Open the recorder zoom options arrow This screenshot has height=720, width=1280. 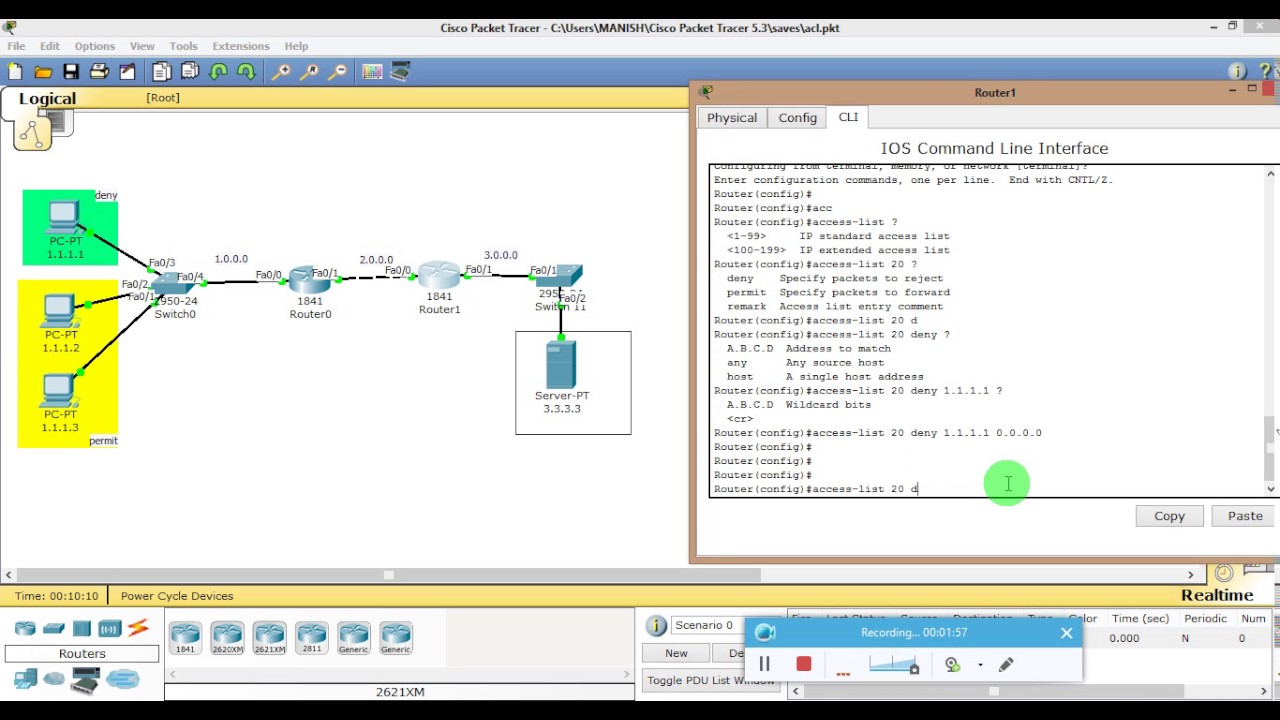coord(980,665)
